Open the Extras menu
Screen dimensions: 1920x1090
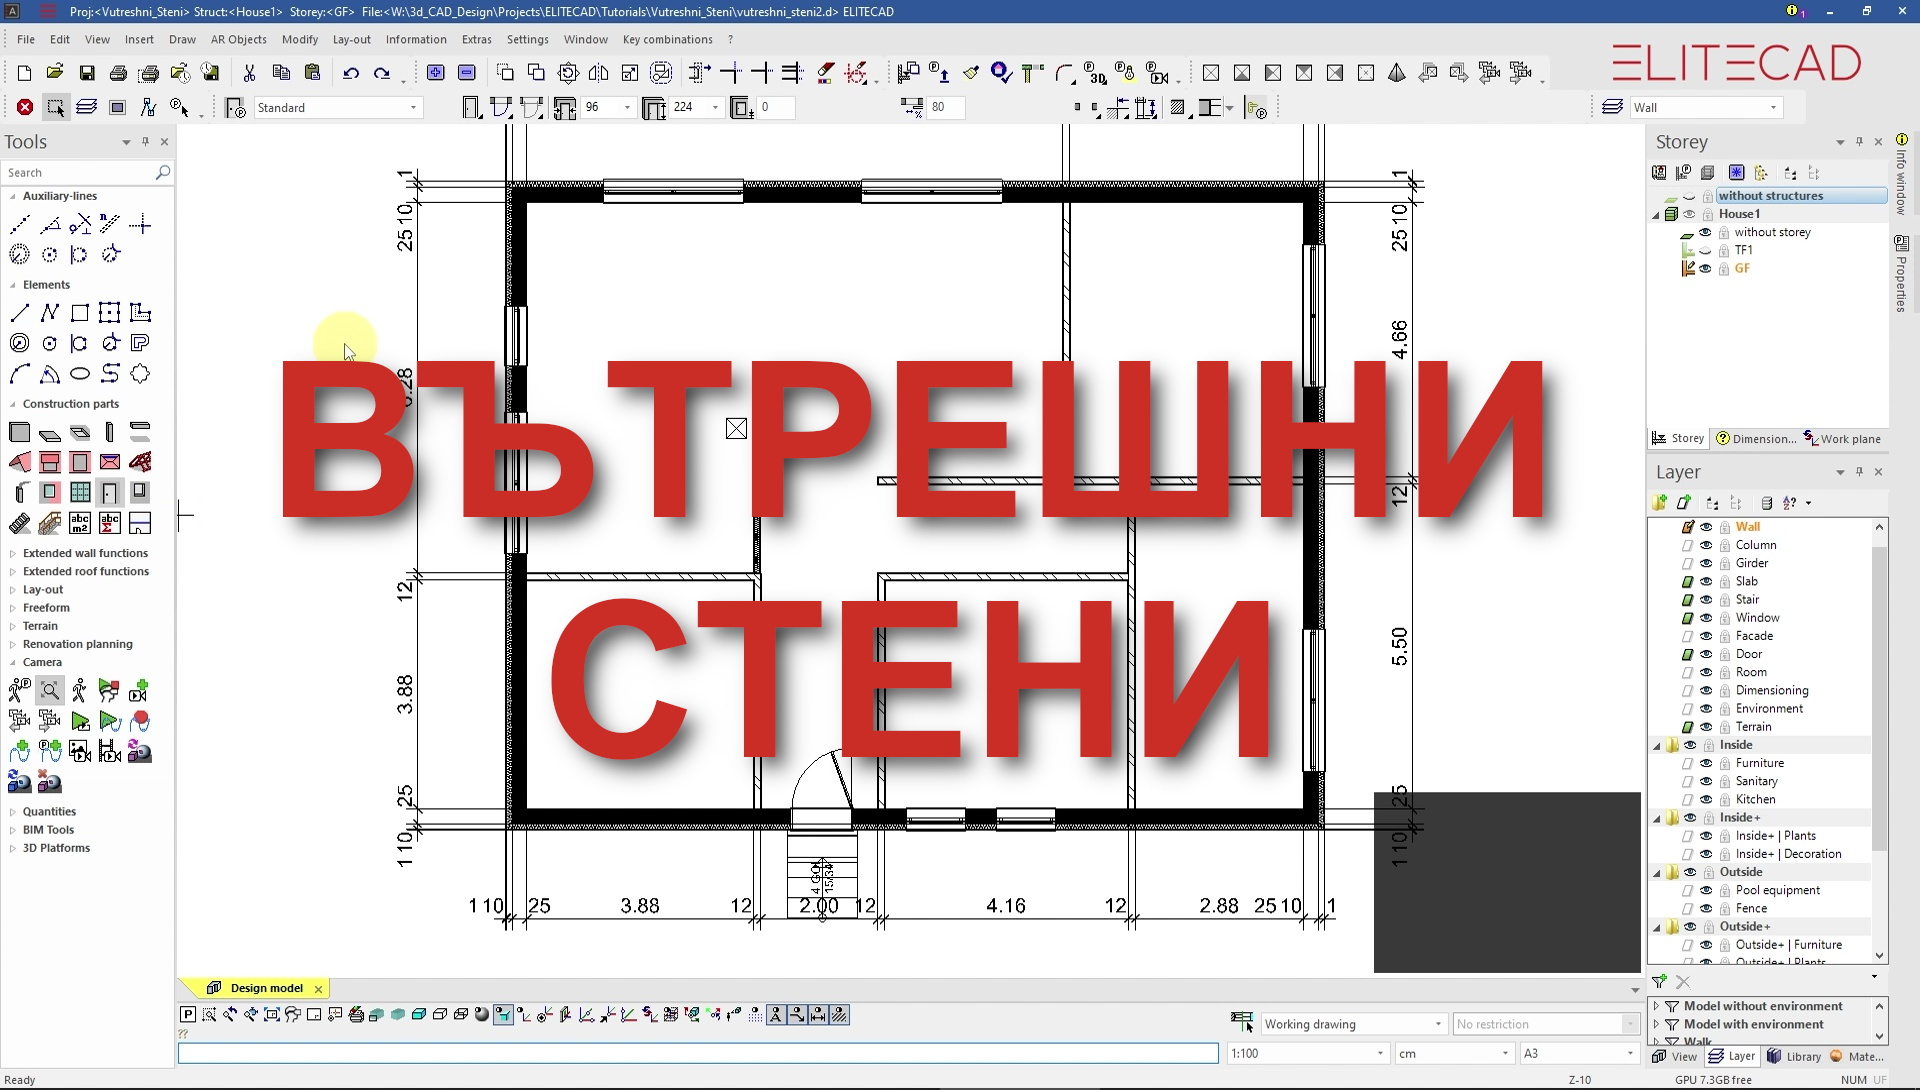tap(476, 39)
